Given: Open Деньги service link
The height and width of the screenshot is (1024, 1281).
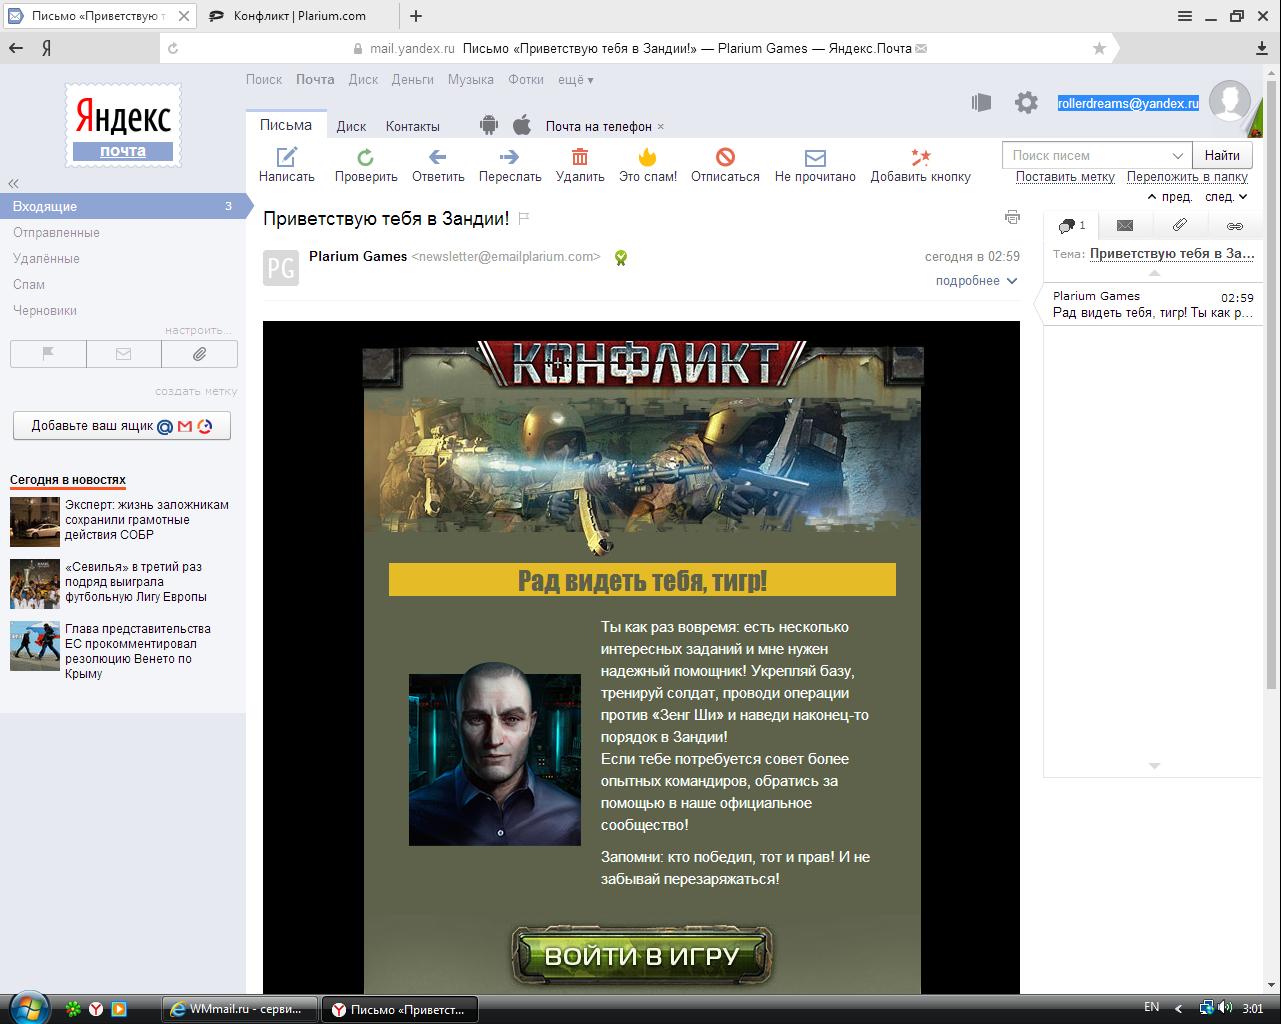Looking at the screenshot, I should [413, 80].
